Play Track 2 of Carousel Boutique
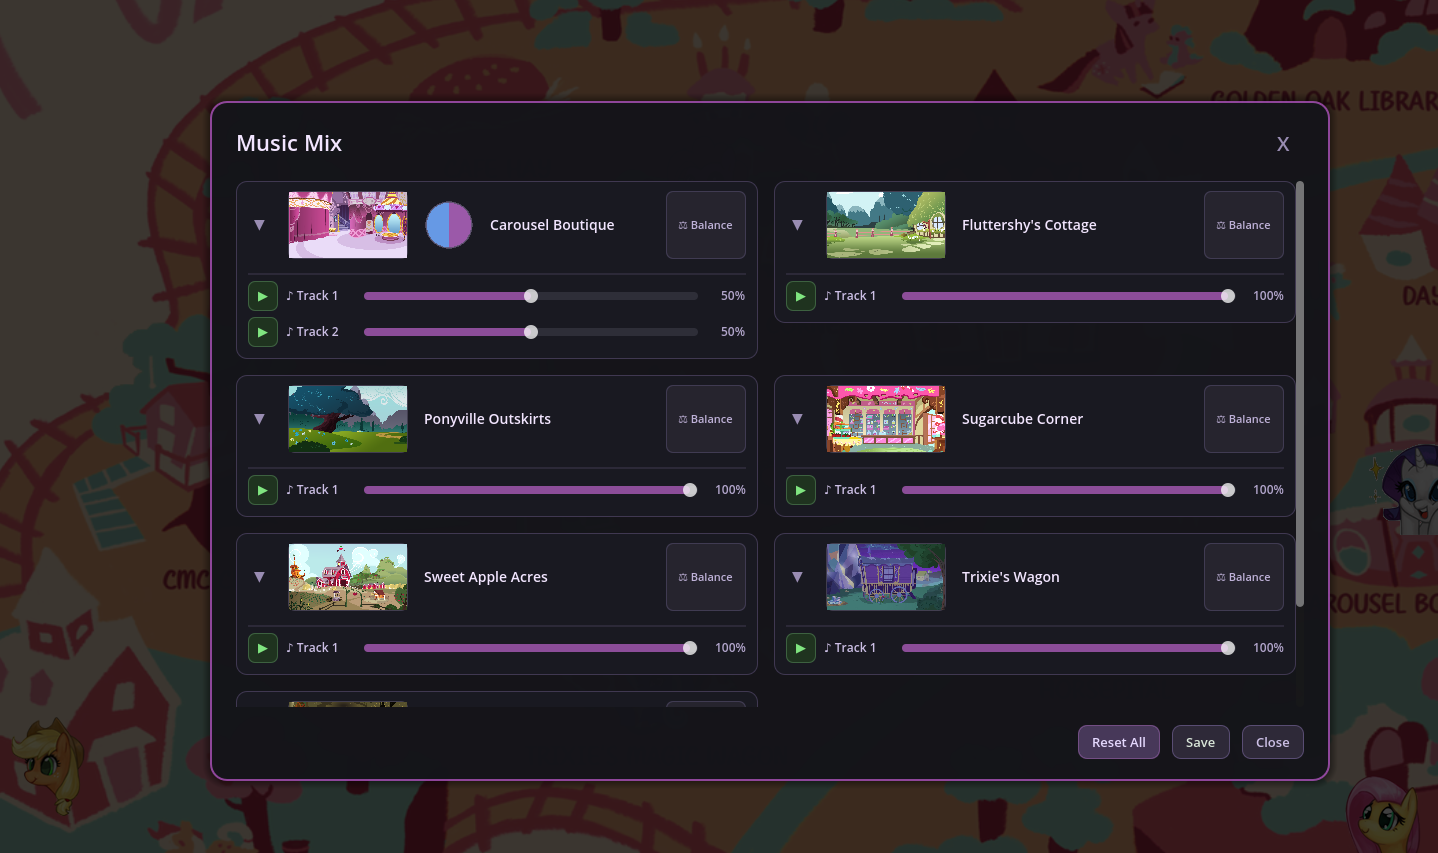The width and height of the screenshot is (1438, 853). point(262,332)
